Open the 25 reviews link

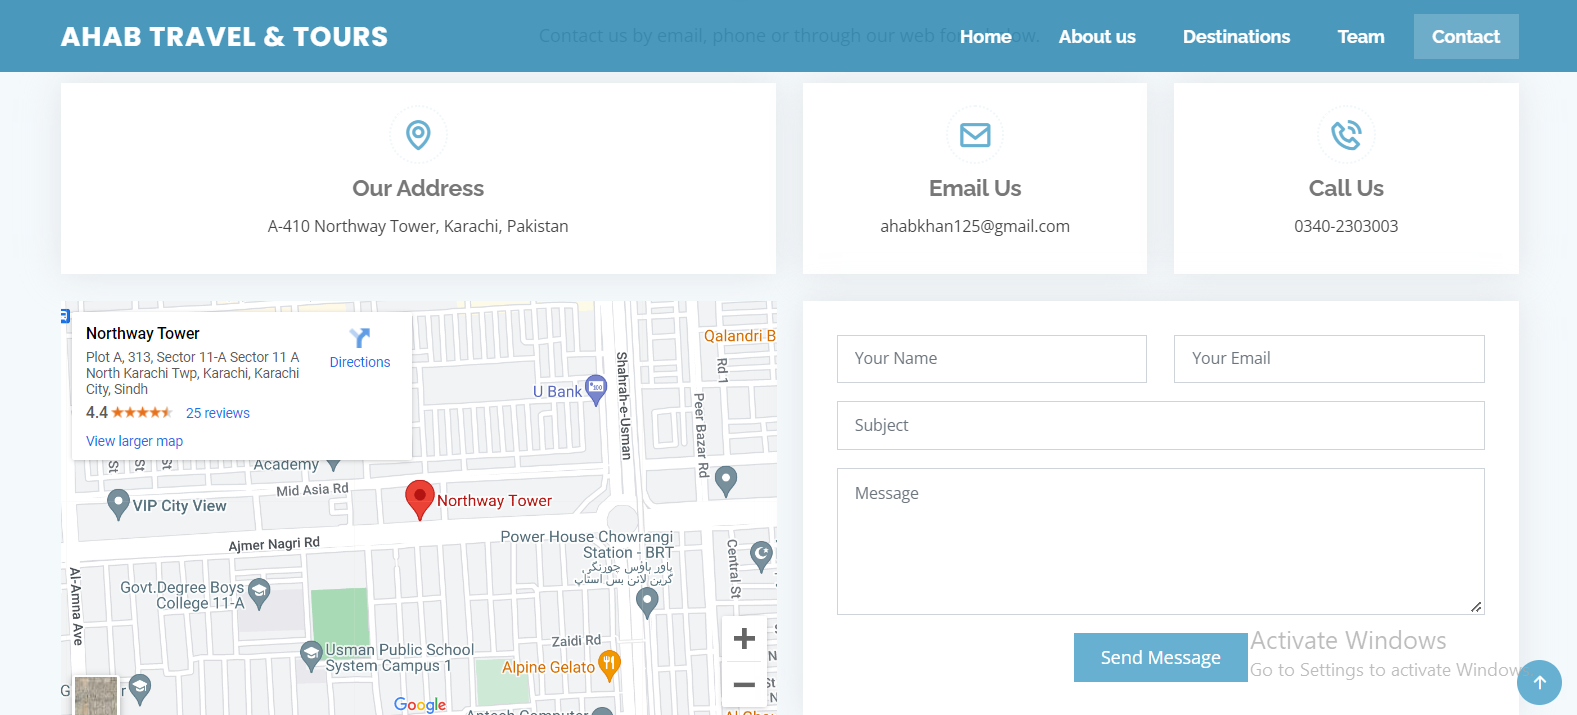(x=217, y=413)
